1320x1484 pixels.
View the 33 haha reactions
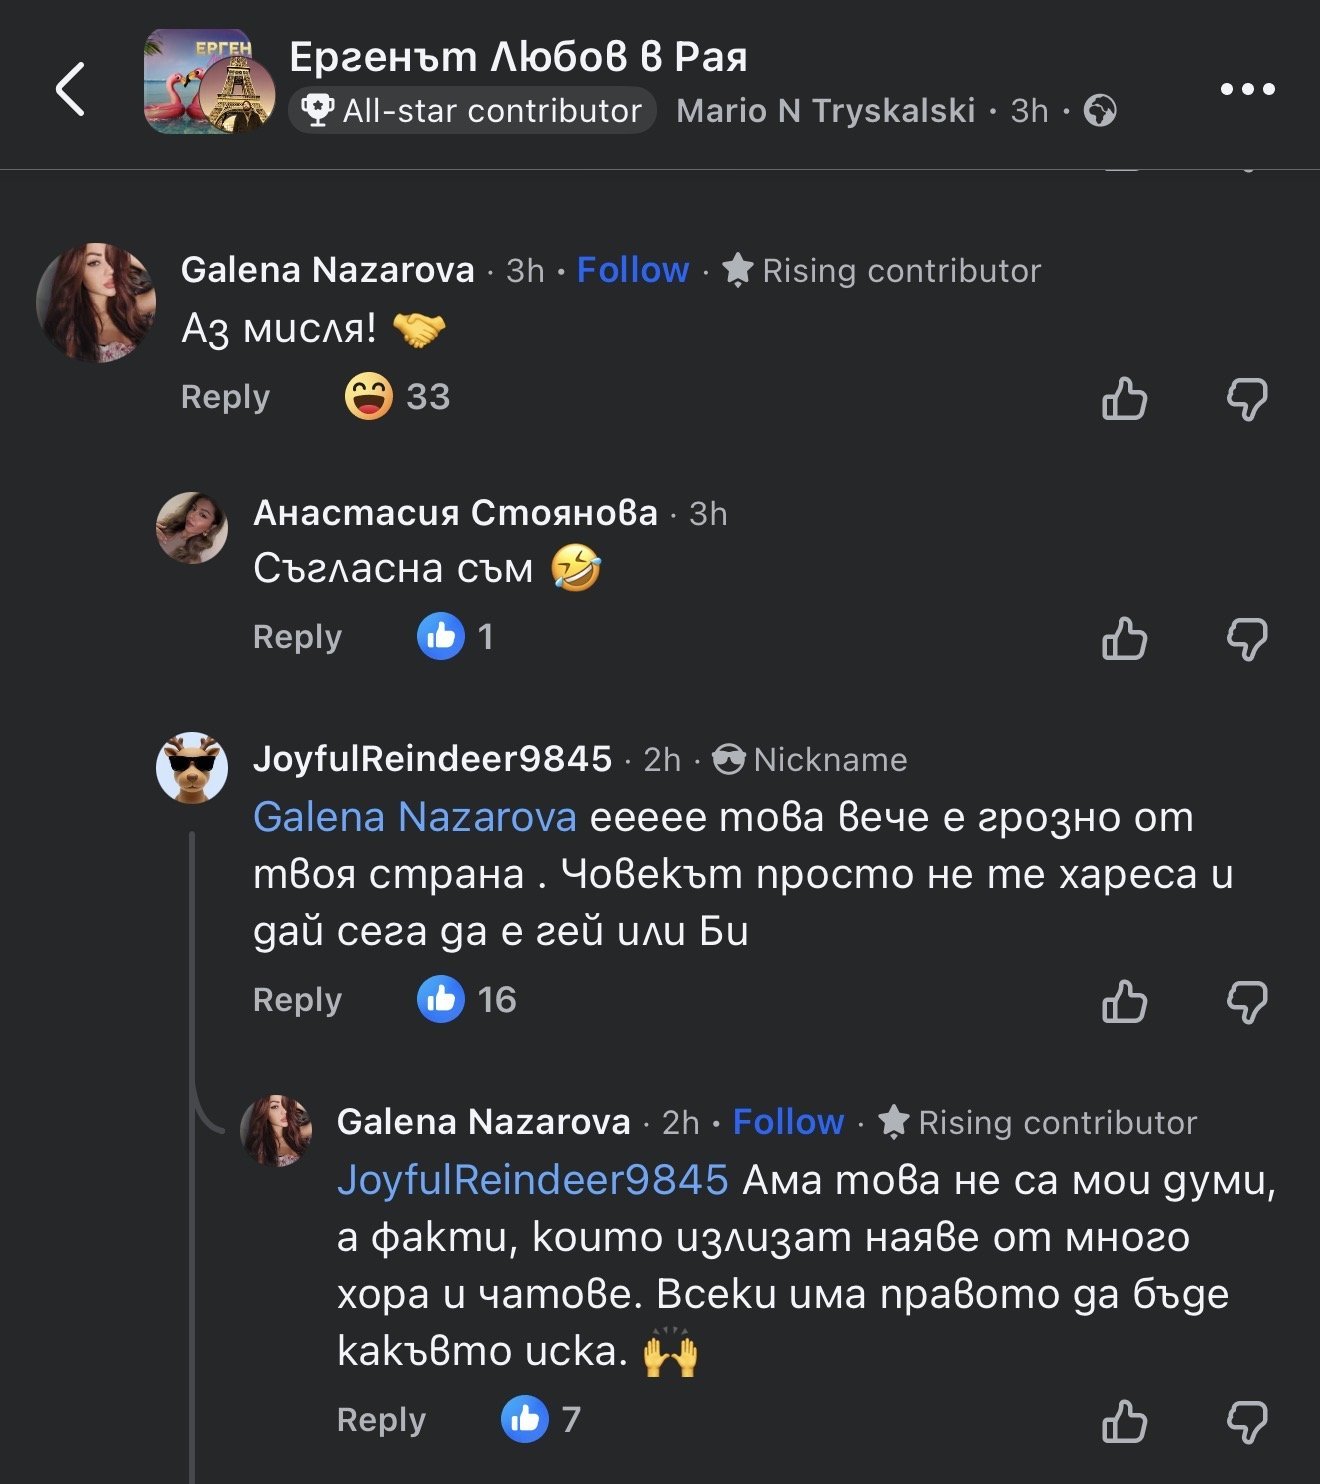click(398, 397)
